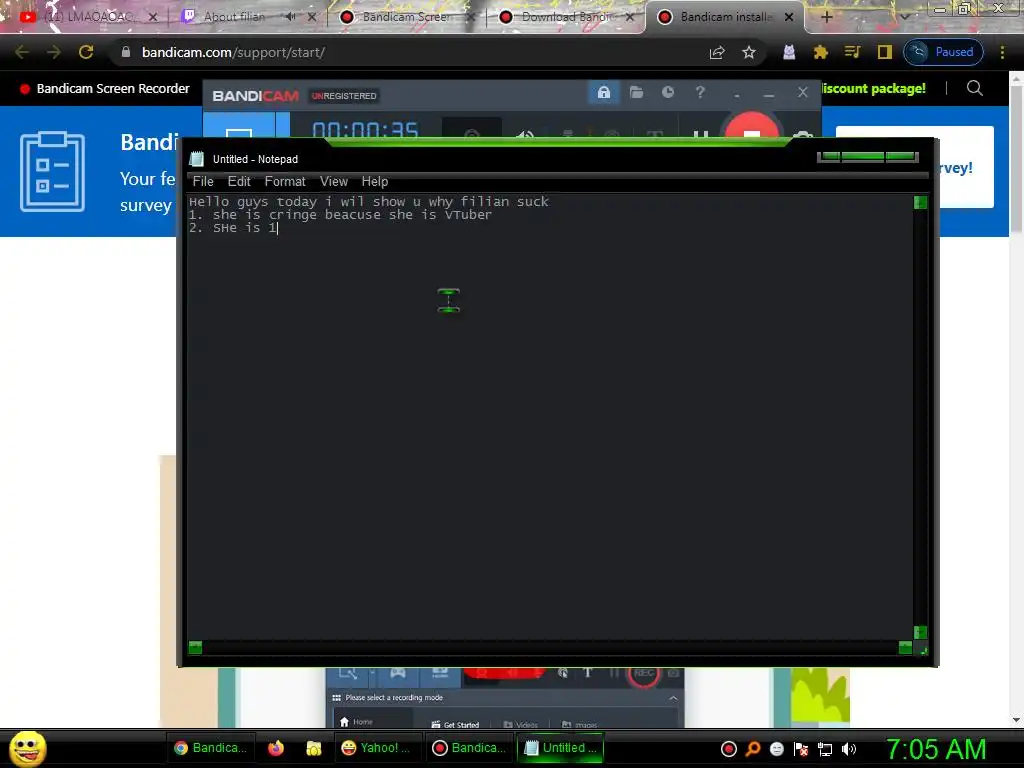Click the Notepad horizontal scrollbar right arrow
This screenshot has width=1024, height=768.
click(x=905, y=647)
